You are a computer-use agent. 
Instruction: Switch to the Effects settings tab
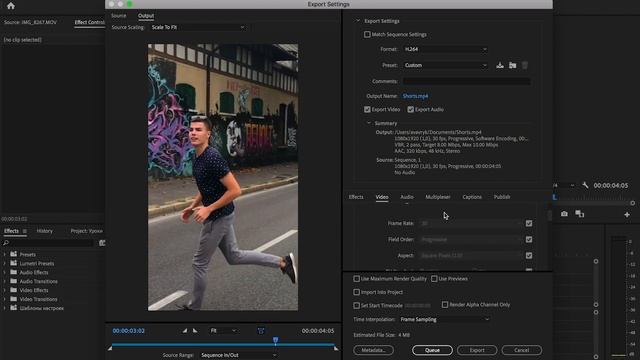click(x=356, y=197)
